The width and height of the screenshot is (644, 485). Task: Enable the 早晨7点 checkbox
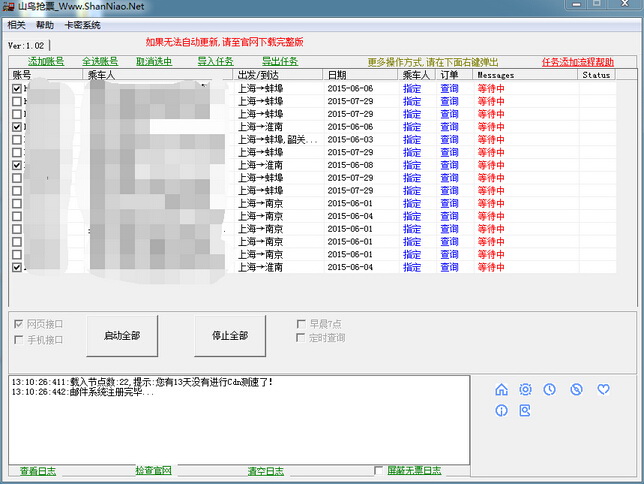(x=301, y=324)
